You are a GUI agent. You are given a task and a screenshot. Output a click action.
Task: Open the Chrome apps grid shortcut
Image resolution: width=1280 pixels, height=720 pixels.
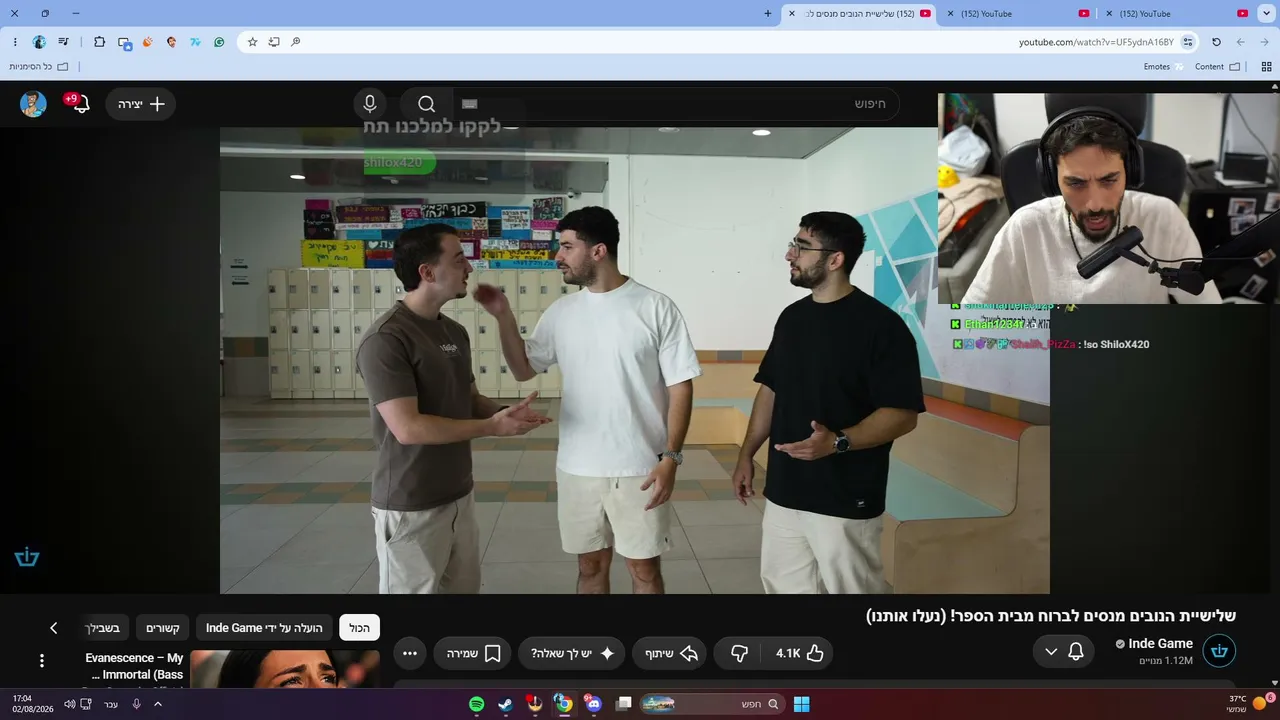click(x=1266, y=67)
